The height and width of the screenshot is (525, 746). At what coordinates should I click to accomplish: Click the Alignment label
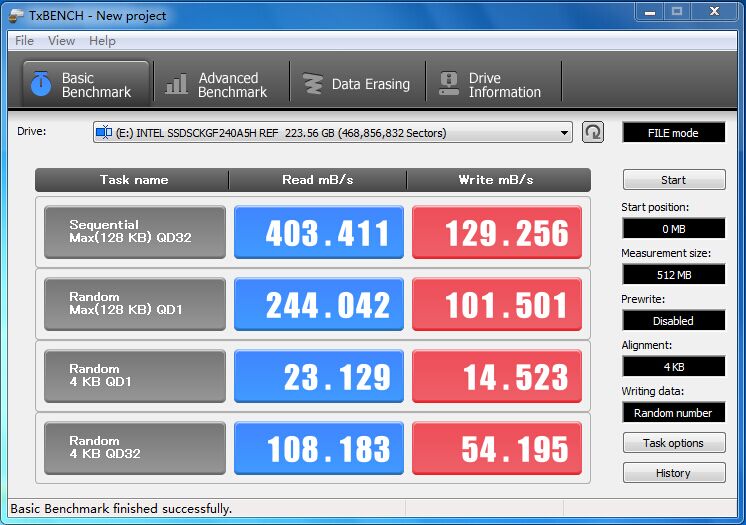click(x=647, y=345)
